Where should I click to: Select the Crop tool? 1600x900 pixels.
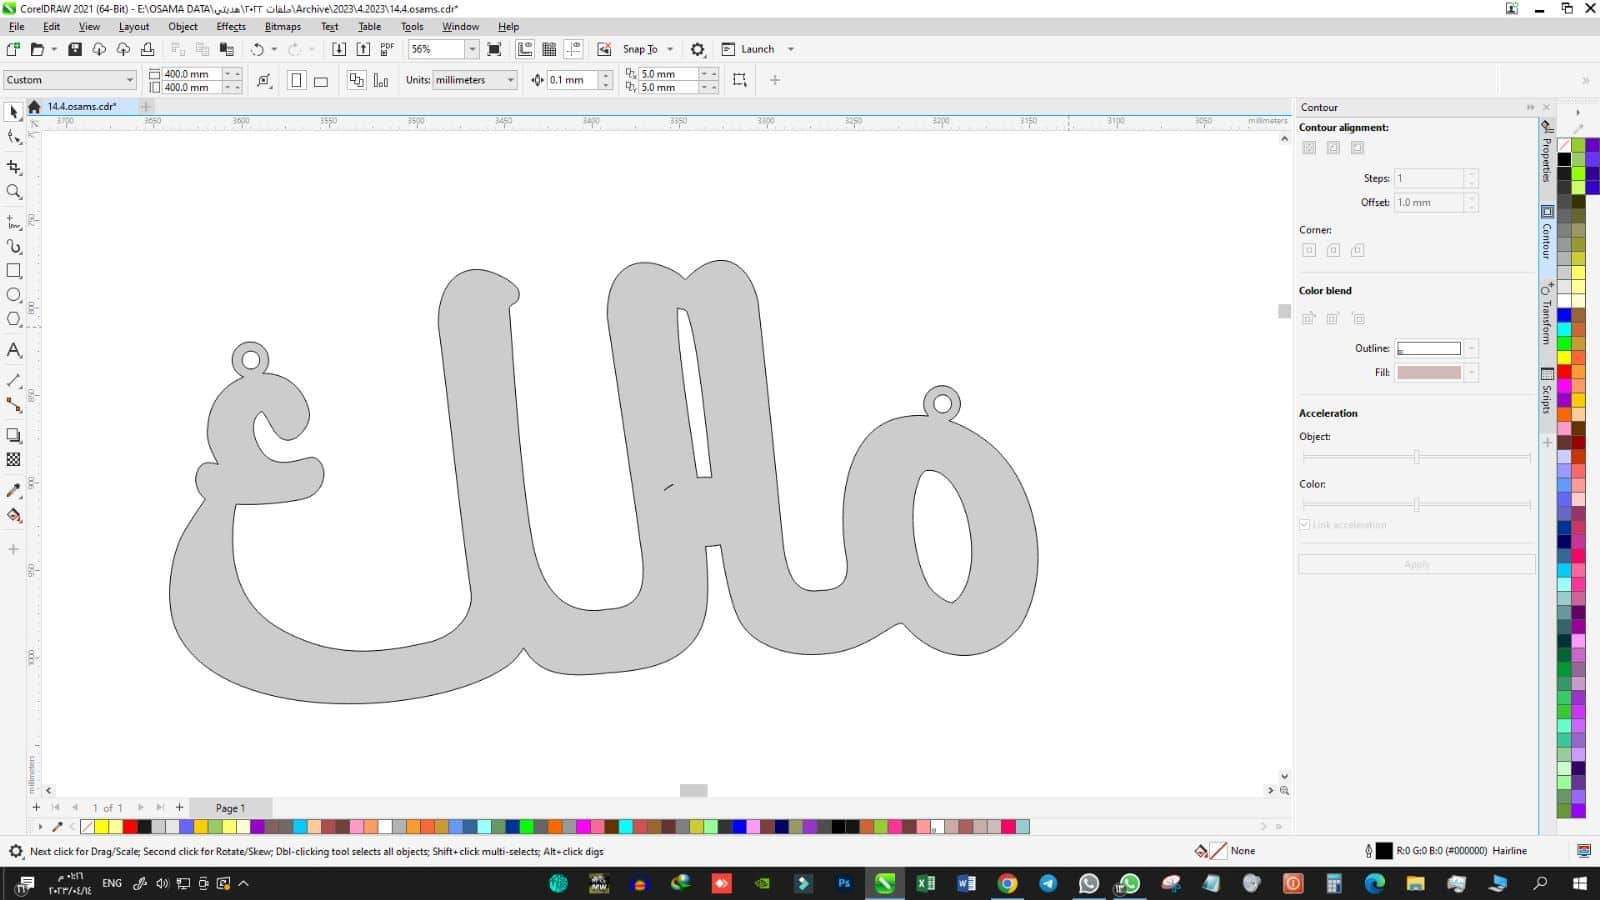click(14, 167)
